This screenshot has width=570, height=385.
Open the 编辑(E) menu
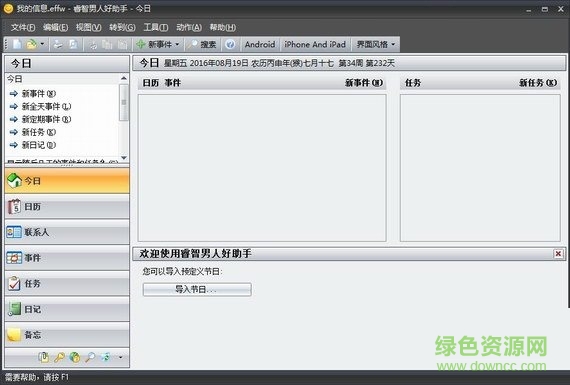coord(55,27)
